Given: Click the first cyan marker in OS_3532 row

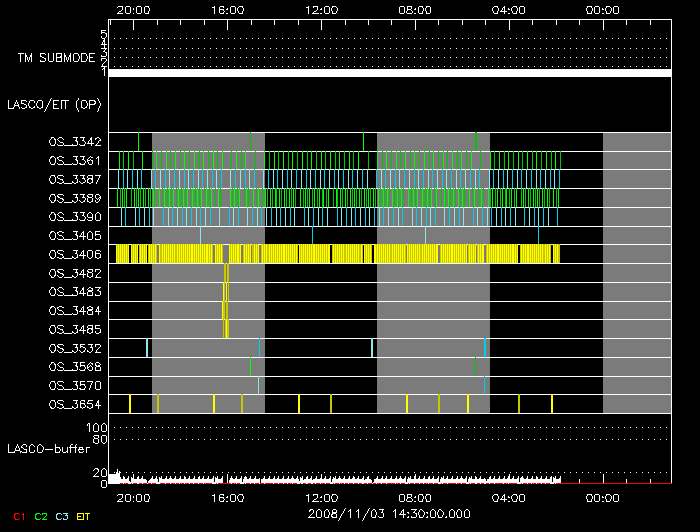Looking at the screenshot, I should [147, 348].
